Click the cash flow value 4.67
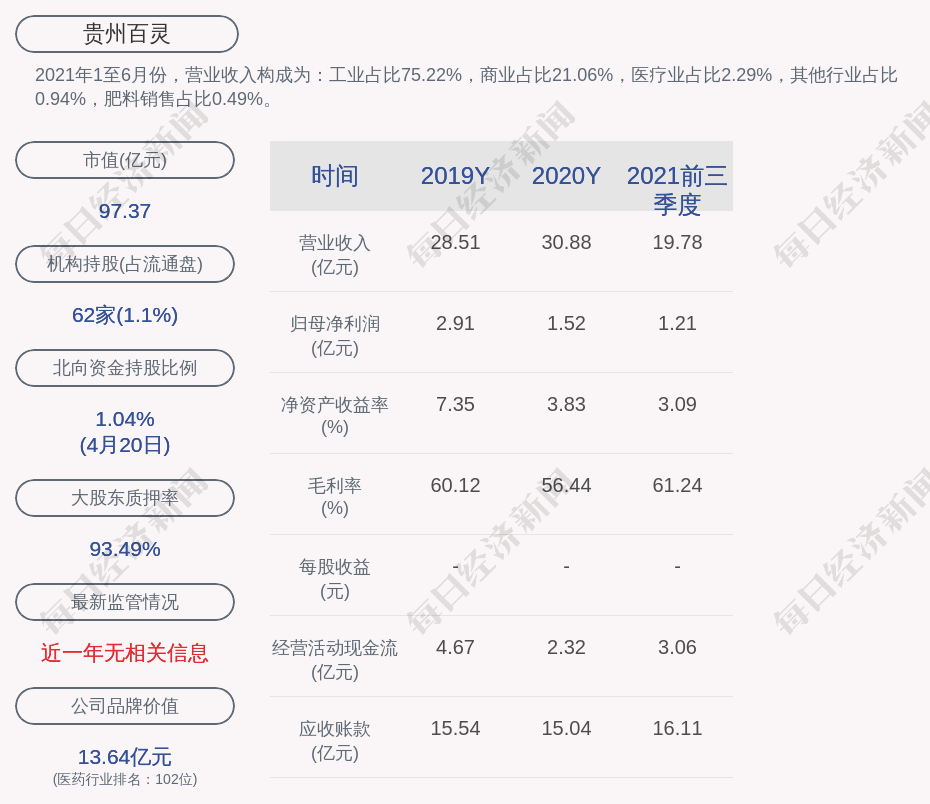The height and width of the screenshot is (804, 930). point(455,647)
